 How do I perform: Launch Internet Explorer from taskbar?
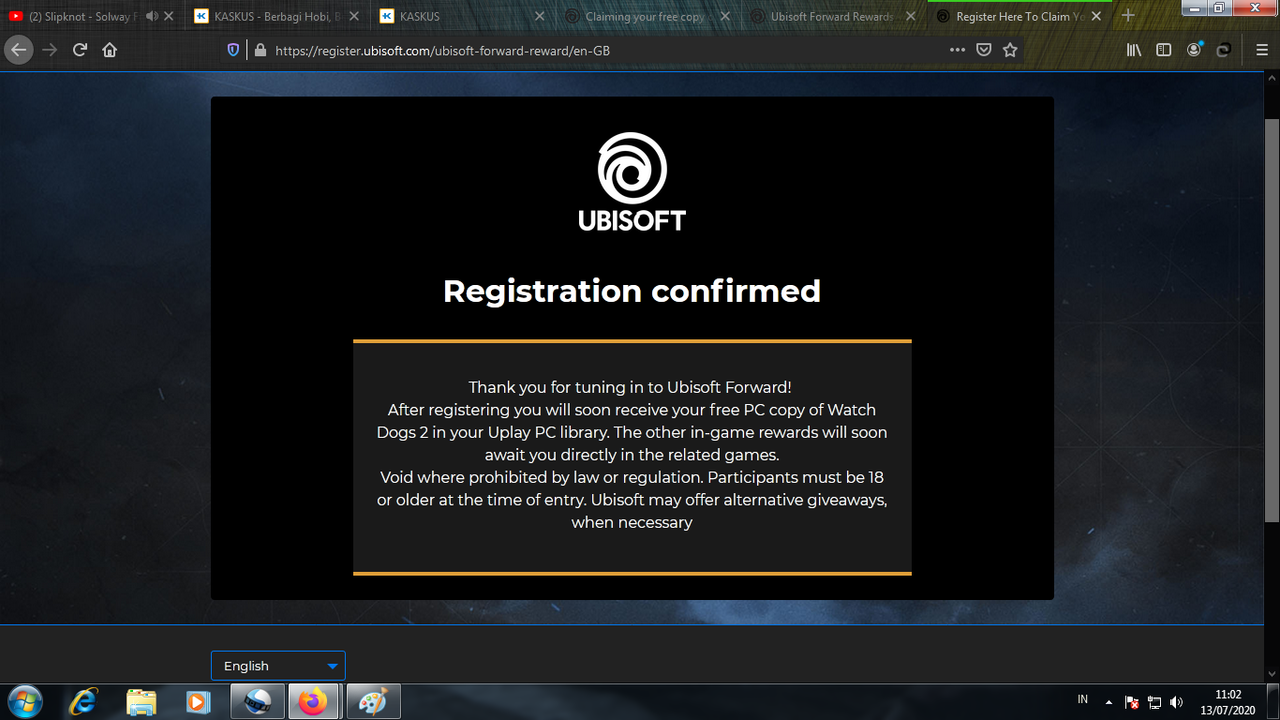coord(84,702)
